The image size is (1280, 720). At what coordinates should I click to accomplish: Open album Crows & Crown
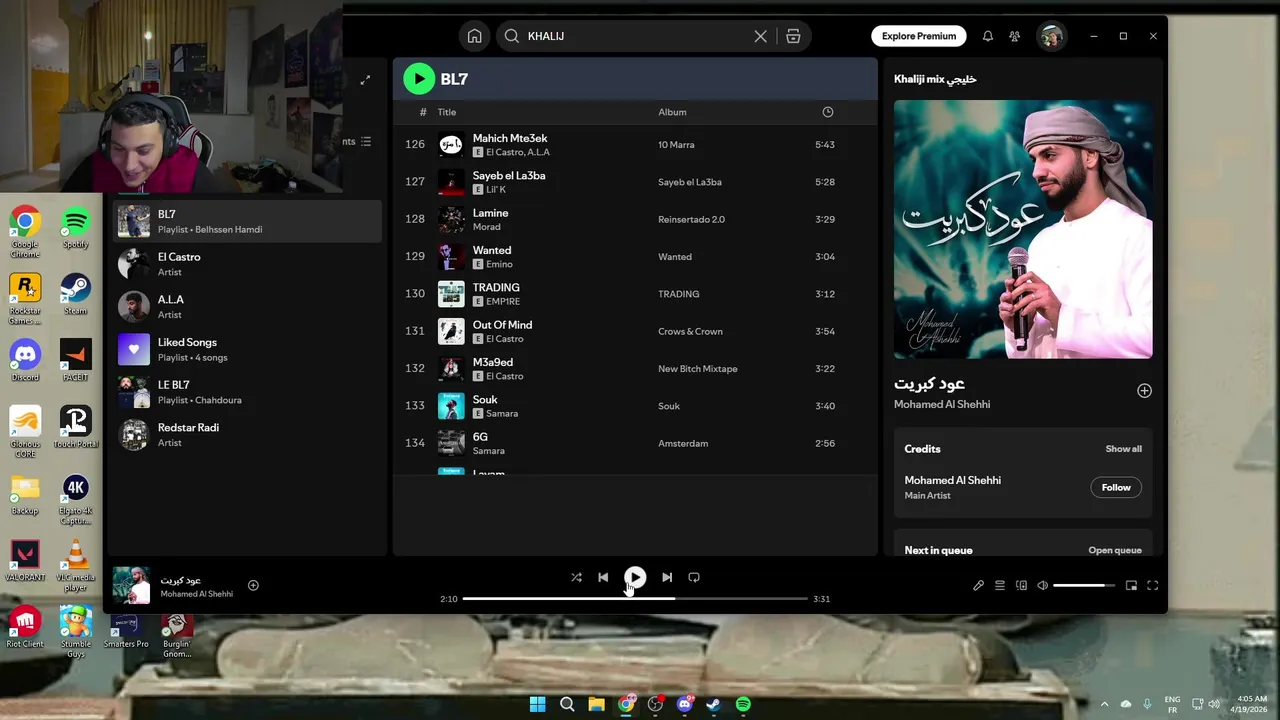[x=690, y=331]
